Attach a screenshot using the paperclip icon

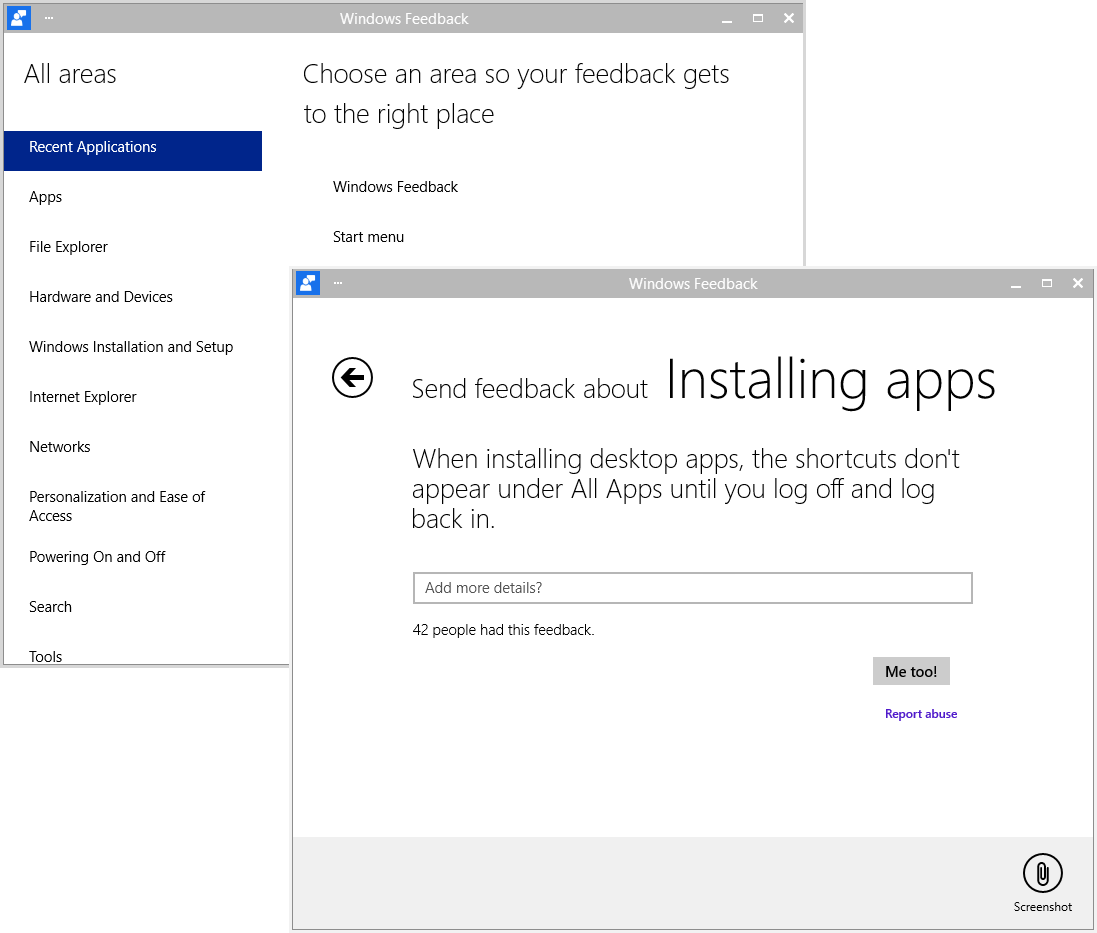tap(1042, 873)
